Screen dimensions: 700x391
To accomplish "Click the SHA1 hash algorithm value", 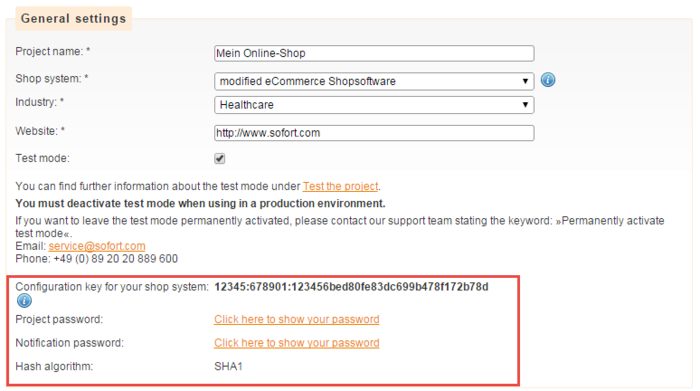I will point(228,366).
